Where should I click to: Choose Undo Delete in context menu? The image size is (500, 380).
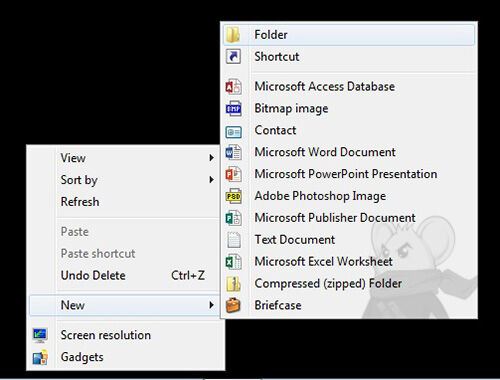pyautogui.click(x=125, y=275)
